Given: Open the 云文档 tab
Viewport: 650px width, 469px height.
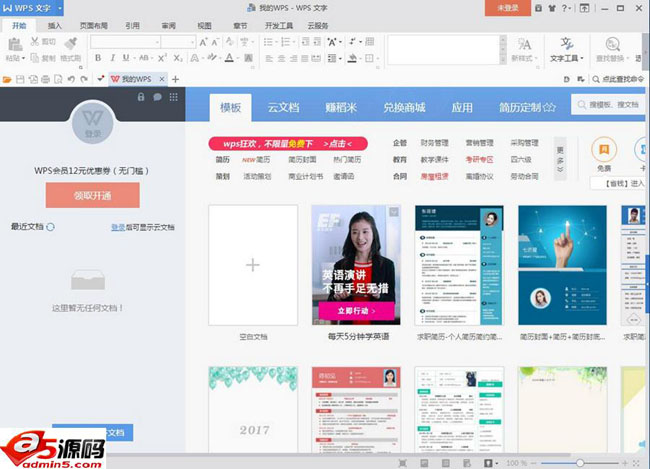Looking at the screenshot, I should tap(284, 108).
